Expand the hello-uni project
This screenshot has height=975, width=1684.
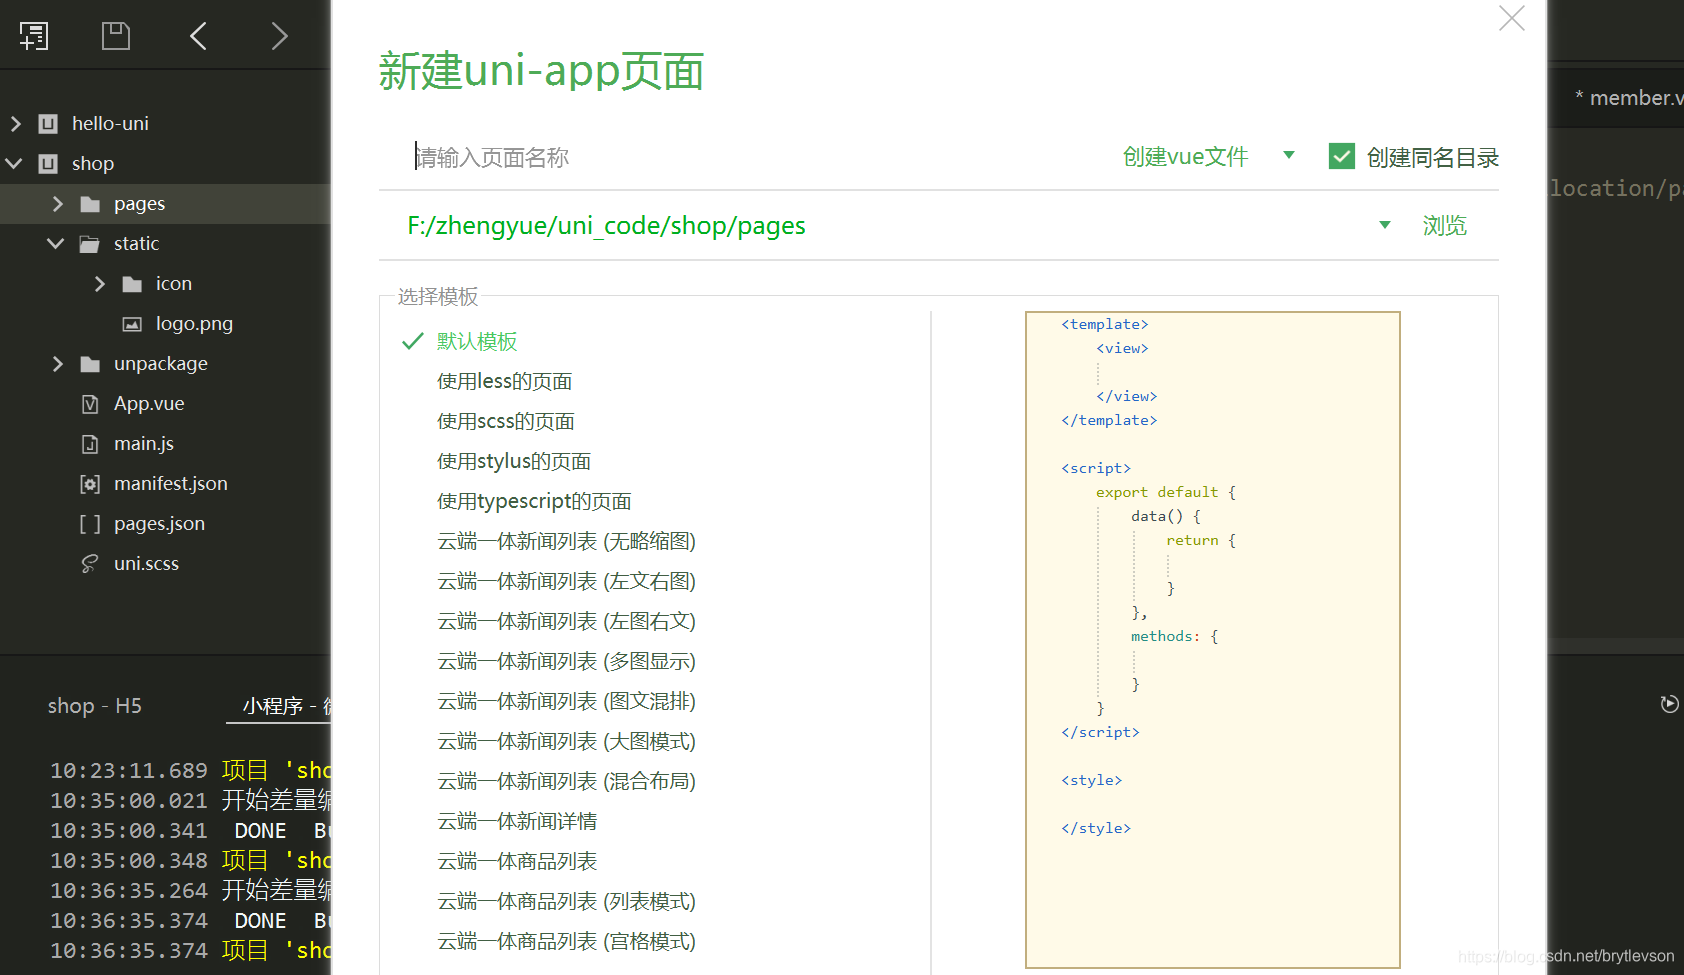(x=15, y=124)
